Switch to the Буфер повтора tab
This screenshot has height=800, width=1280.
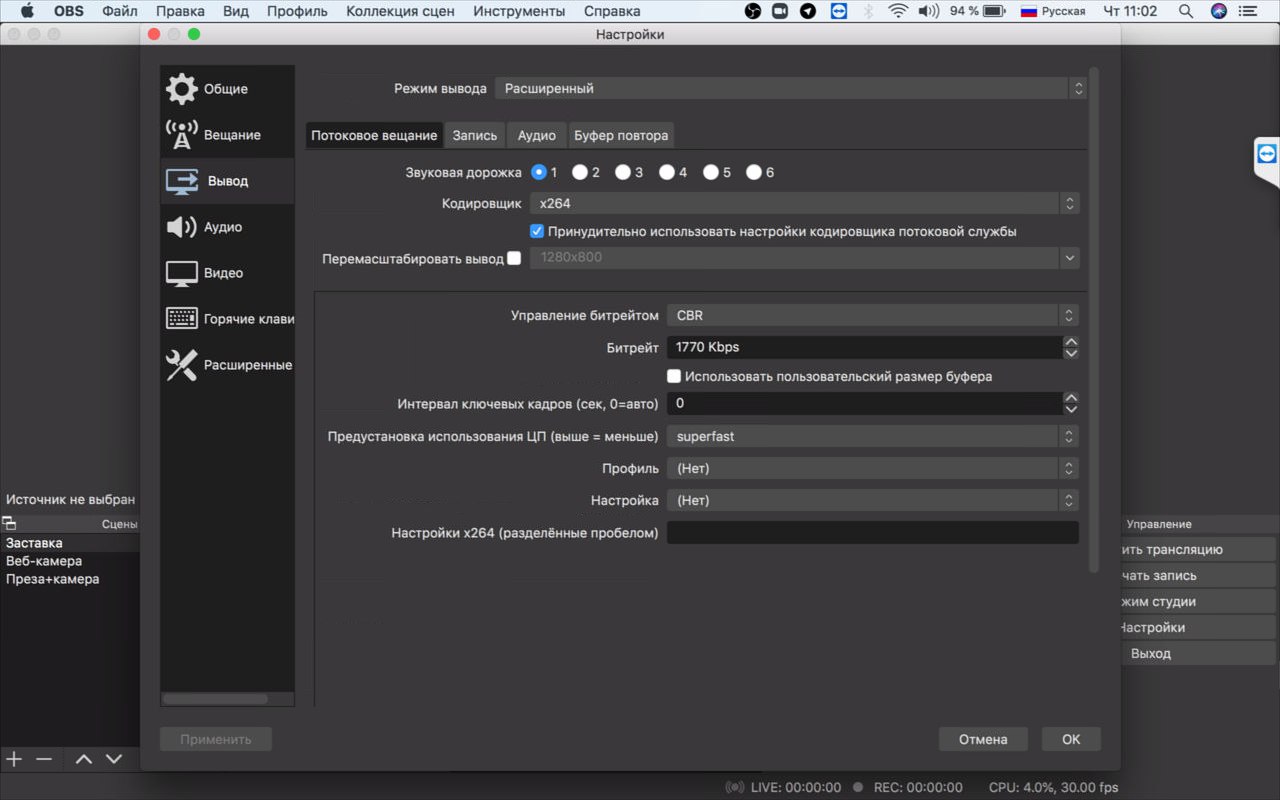tap(621, 135)
